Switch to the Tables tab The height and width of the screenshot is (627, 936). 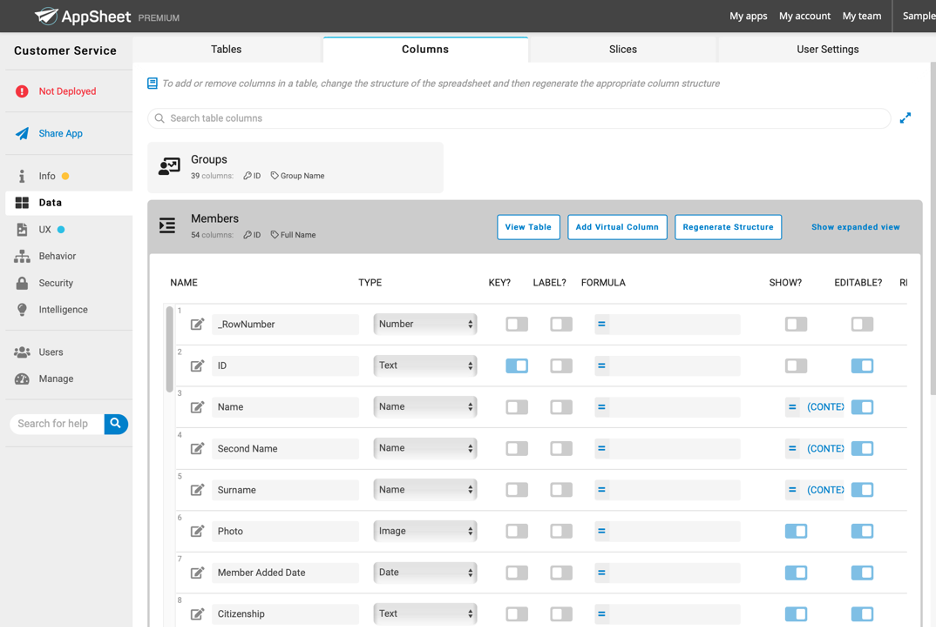coord(226,50)
